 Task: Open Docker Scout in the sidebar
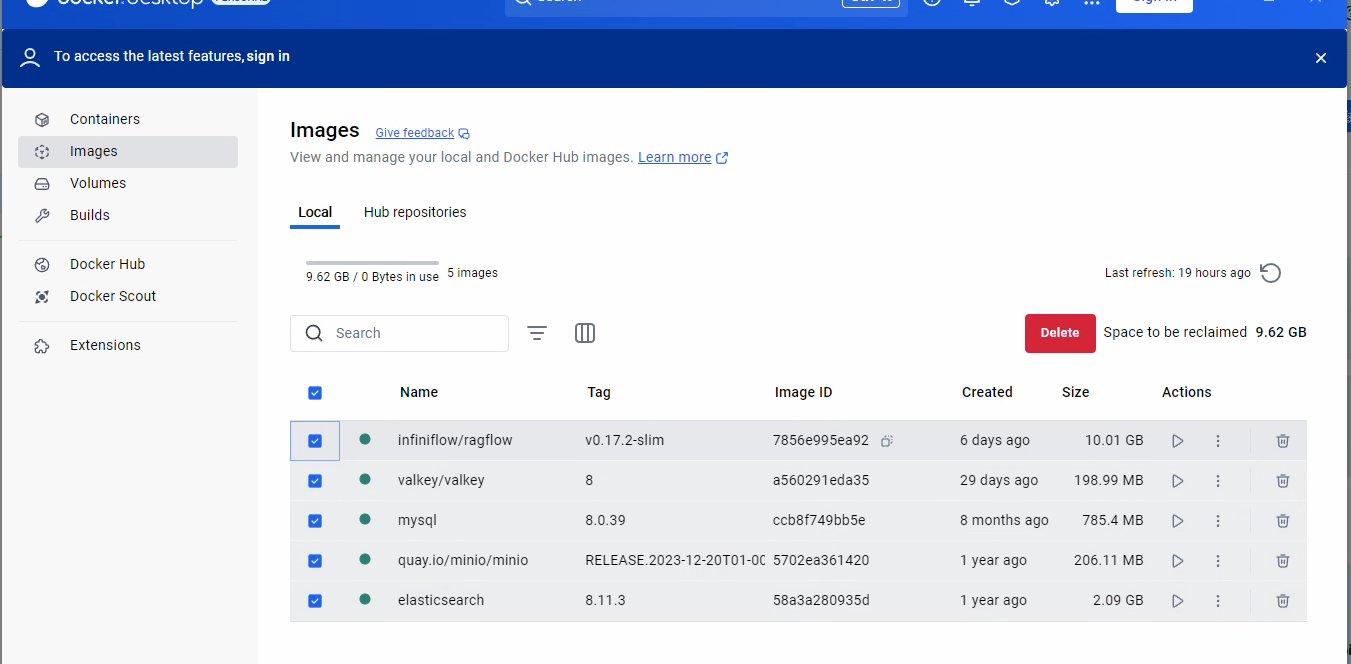click(128, 296)
